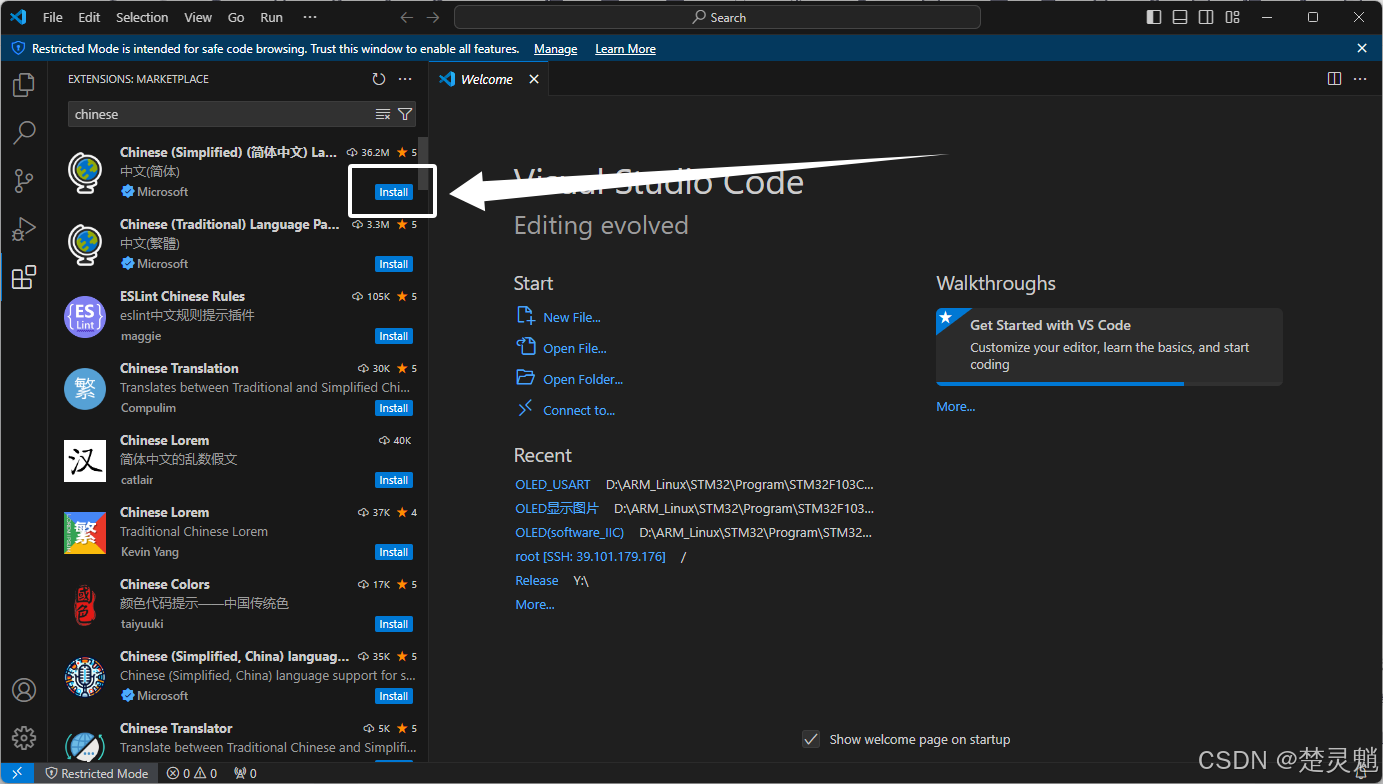The width and height of the screenshot is (1383, 784).
Task: Click Open File... on Welcome page
Action: (x=575, y=348)
